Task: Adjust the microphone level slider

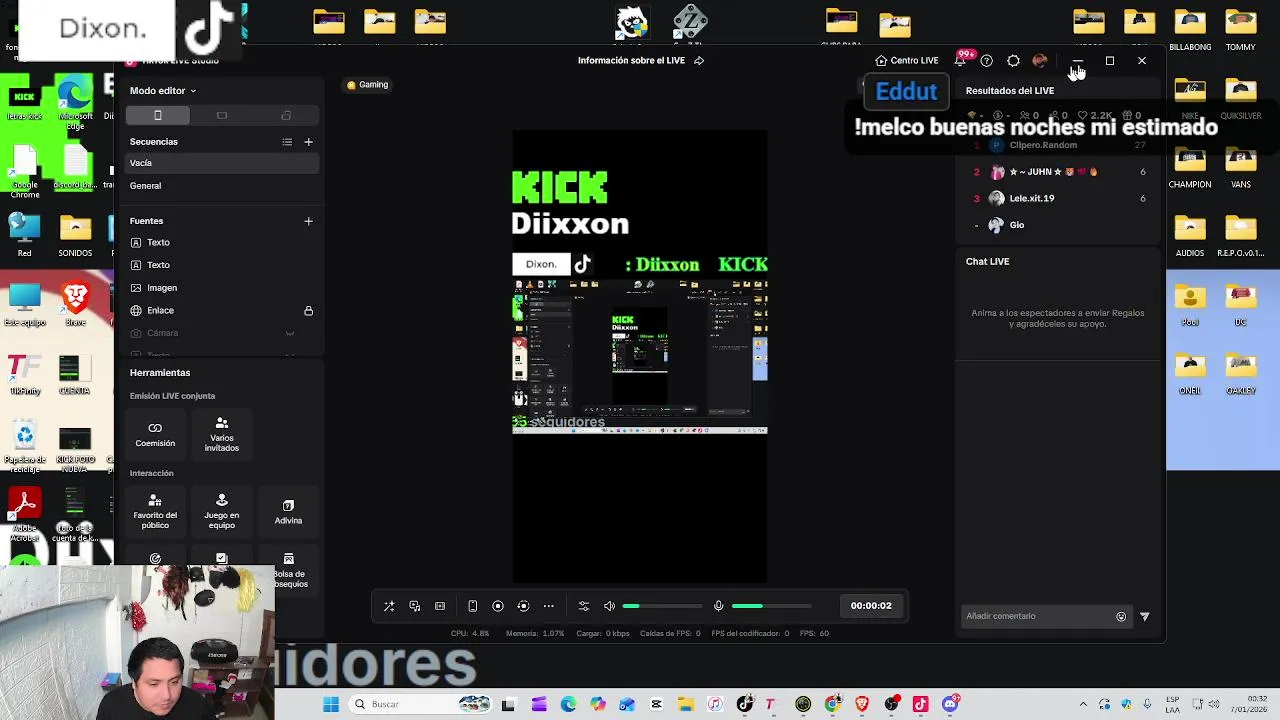Action: pos(771,606)
